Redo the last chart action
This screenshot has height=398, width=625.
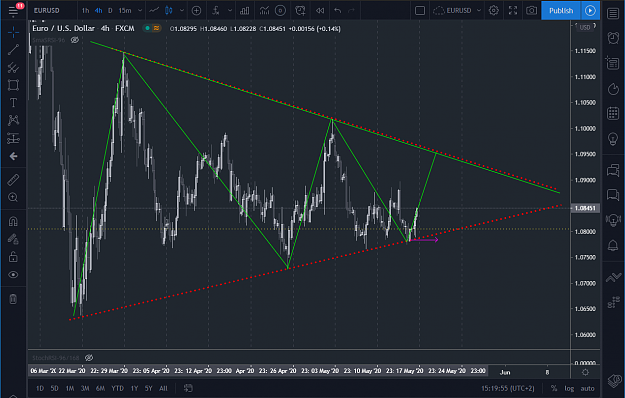click(351, 11)
